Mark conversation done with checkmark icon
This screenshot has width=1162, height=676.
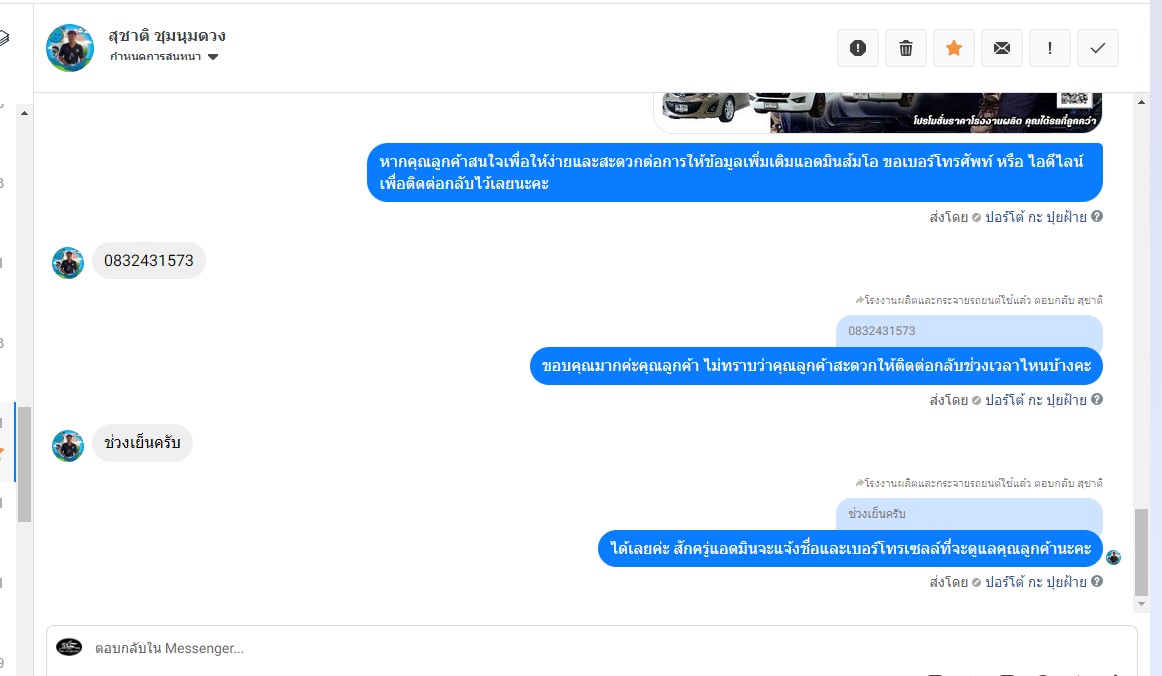coord(1098,48)
